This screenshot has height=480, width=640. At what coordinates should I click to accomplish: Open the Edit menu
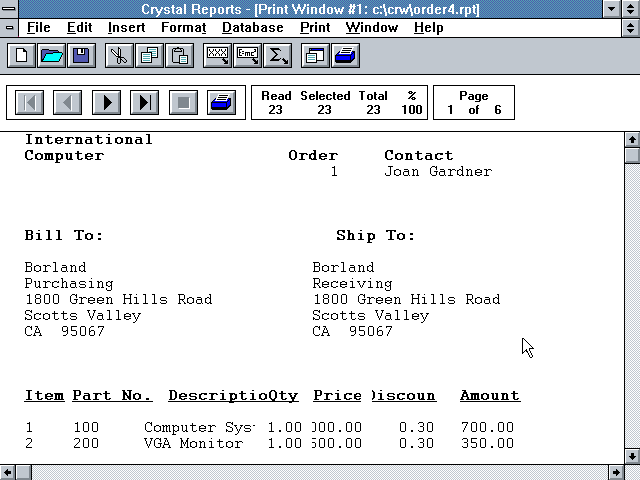pyautogui.click(x=80, y=27)
